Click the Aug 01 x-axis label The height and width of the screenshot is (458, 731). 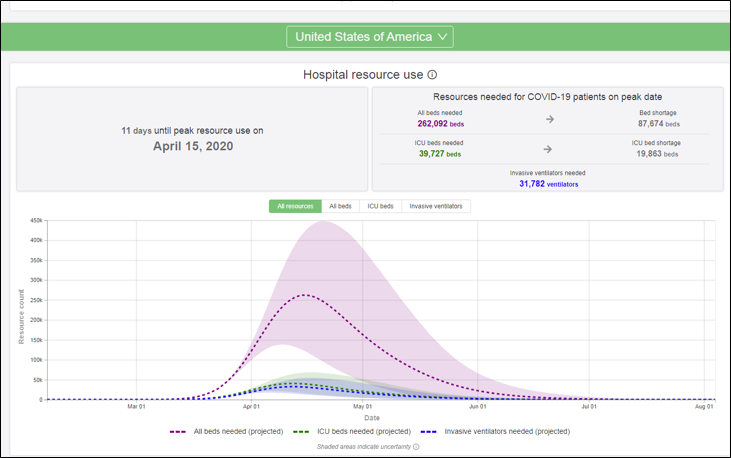pos(704,407)
